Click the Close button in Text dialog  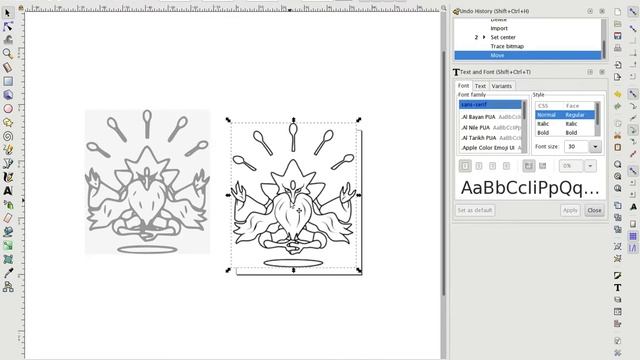coord(594,210)
